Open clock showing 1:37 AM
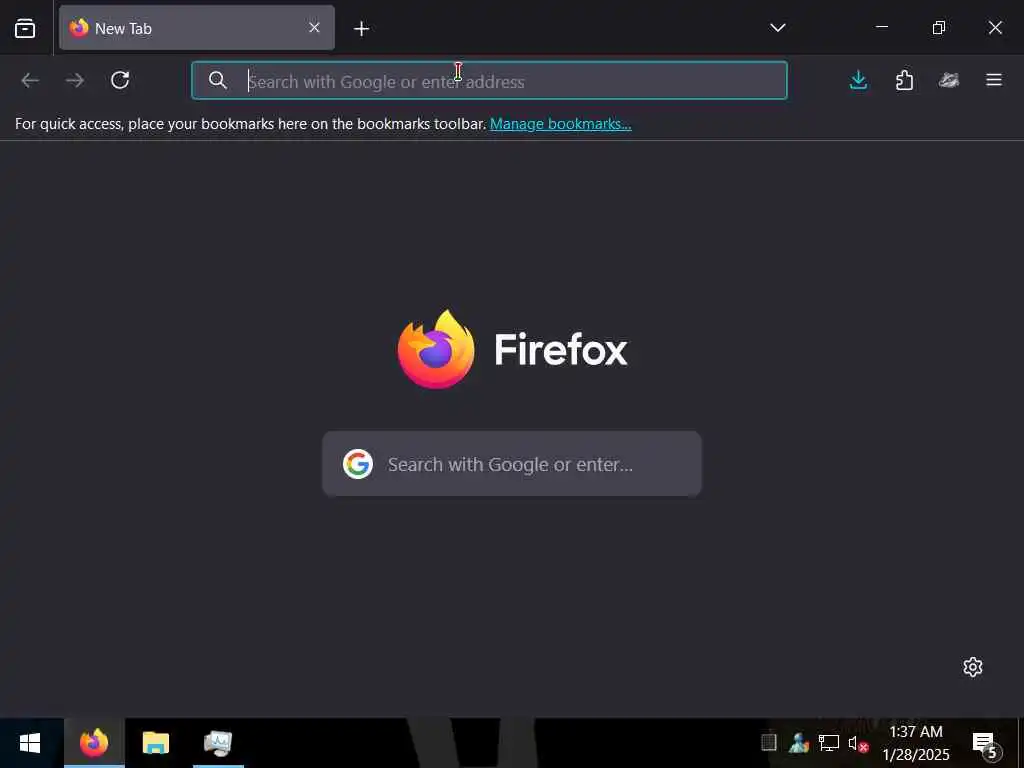The width and height of the screenshot is (1024, 768). tap(916, 743)
